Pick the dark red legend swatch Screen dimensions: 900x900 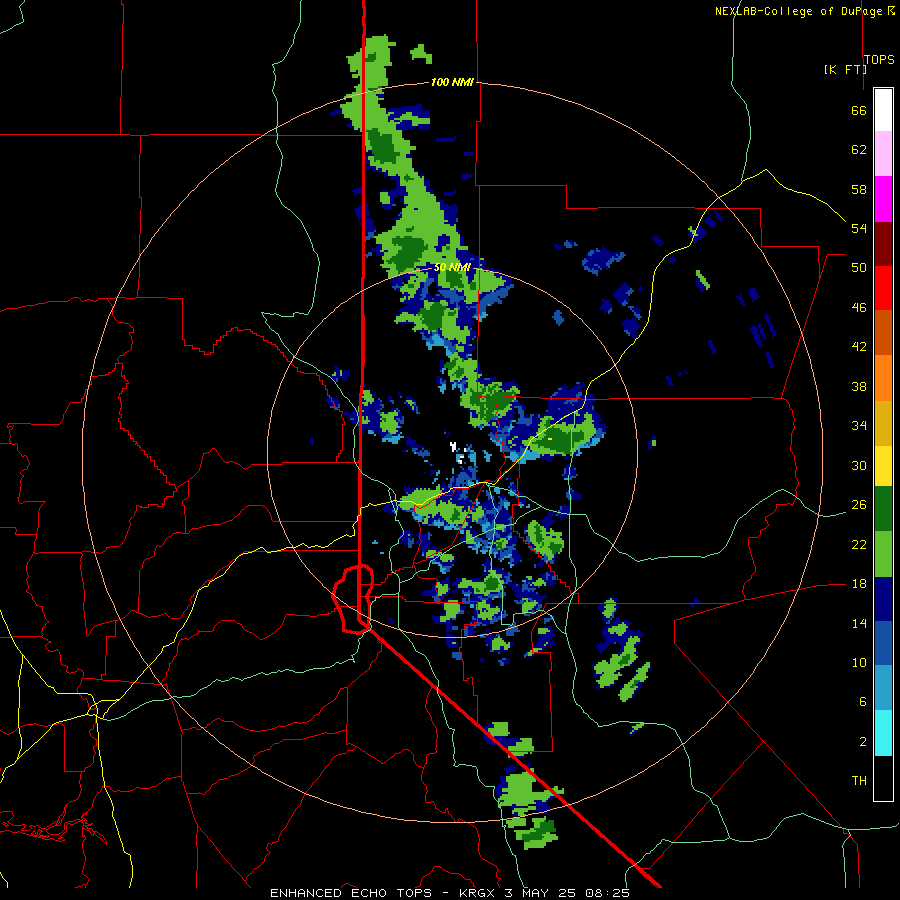click(x=883, y=244)
